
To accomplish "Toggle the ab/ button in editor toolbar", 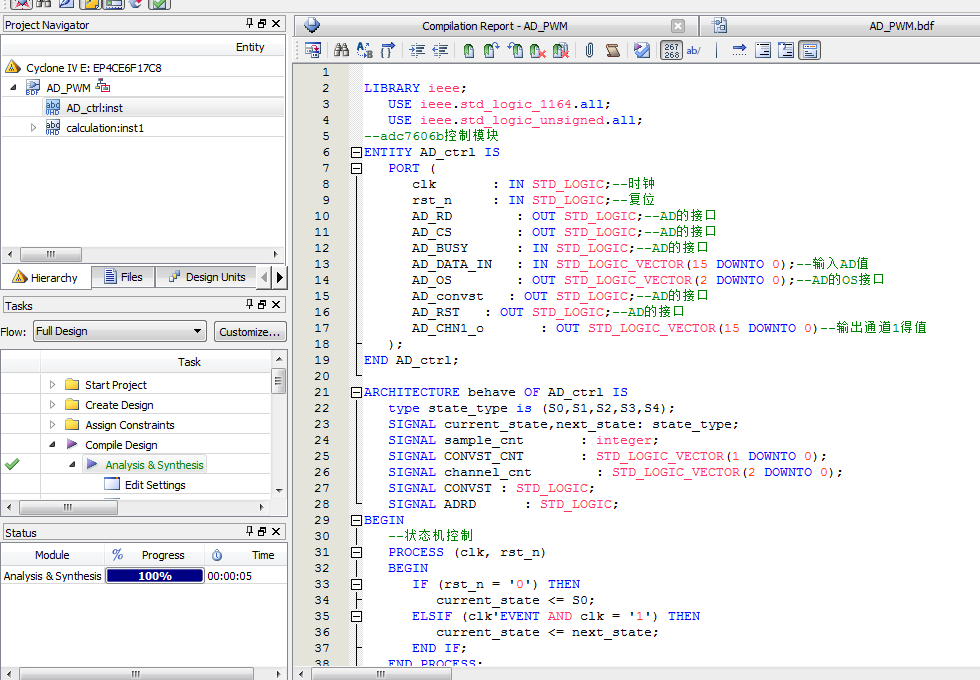I will pyautogui.click(x=694, y=50).
